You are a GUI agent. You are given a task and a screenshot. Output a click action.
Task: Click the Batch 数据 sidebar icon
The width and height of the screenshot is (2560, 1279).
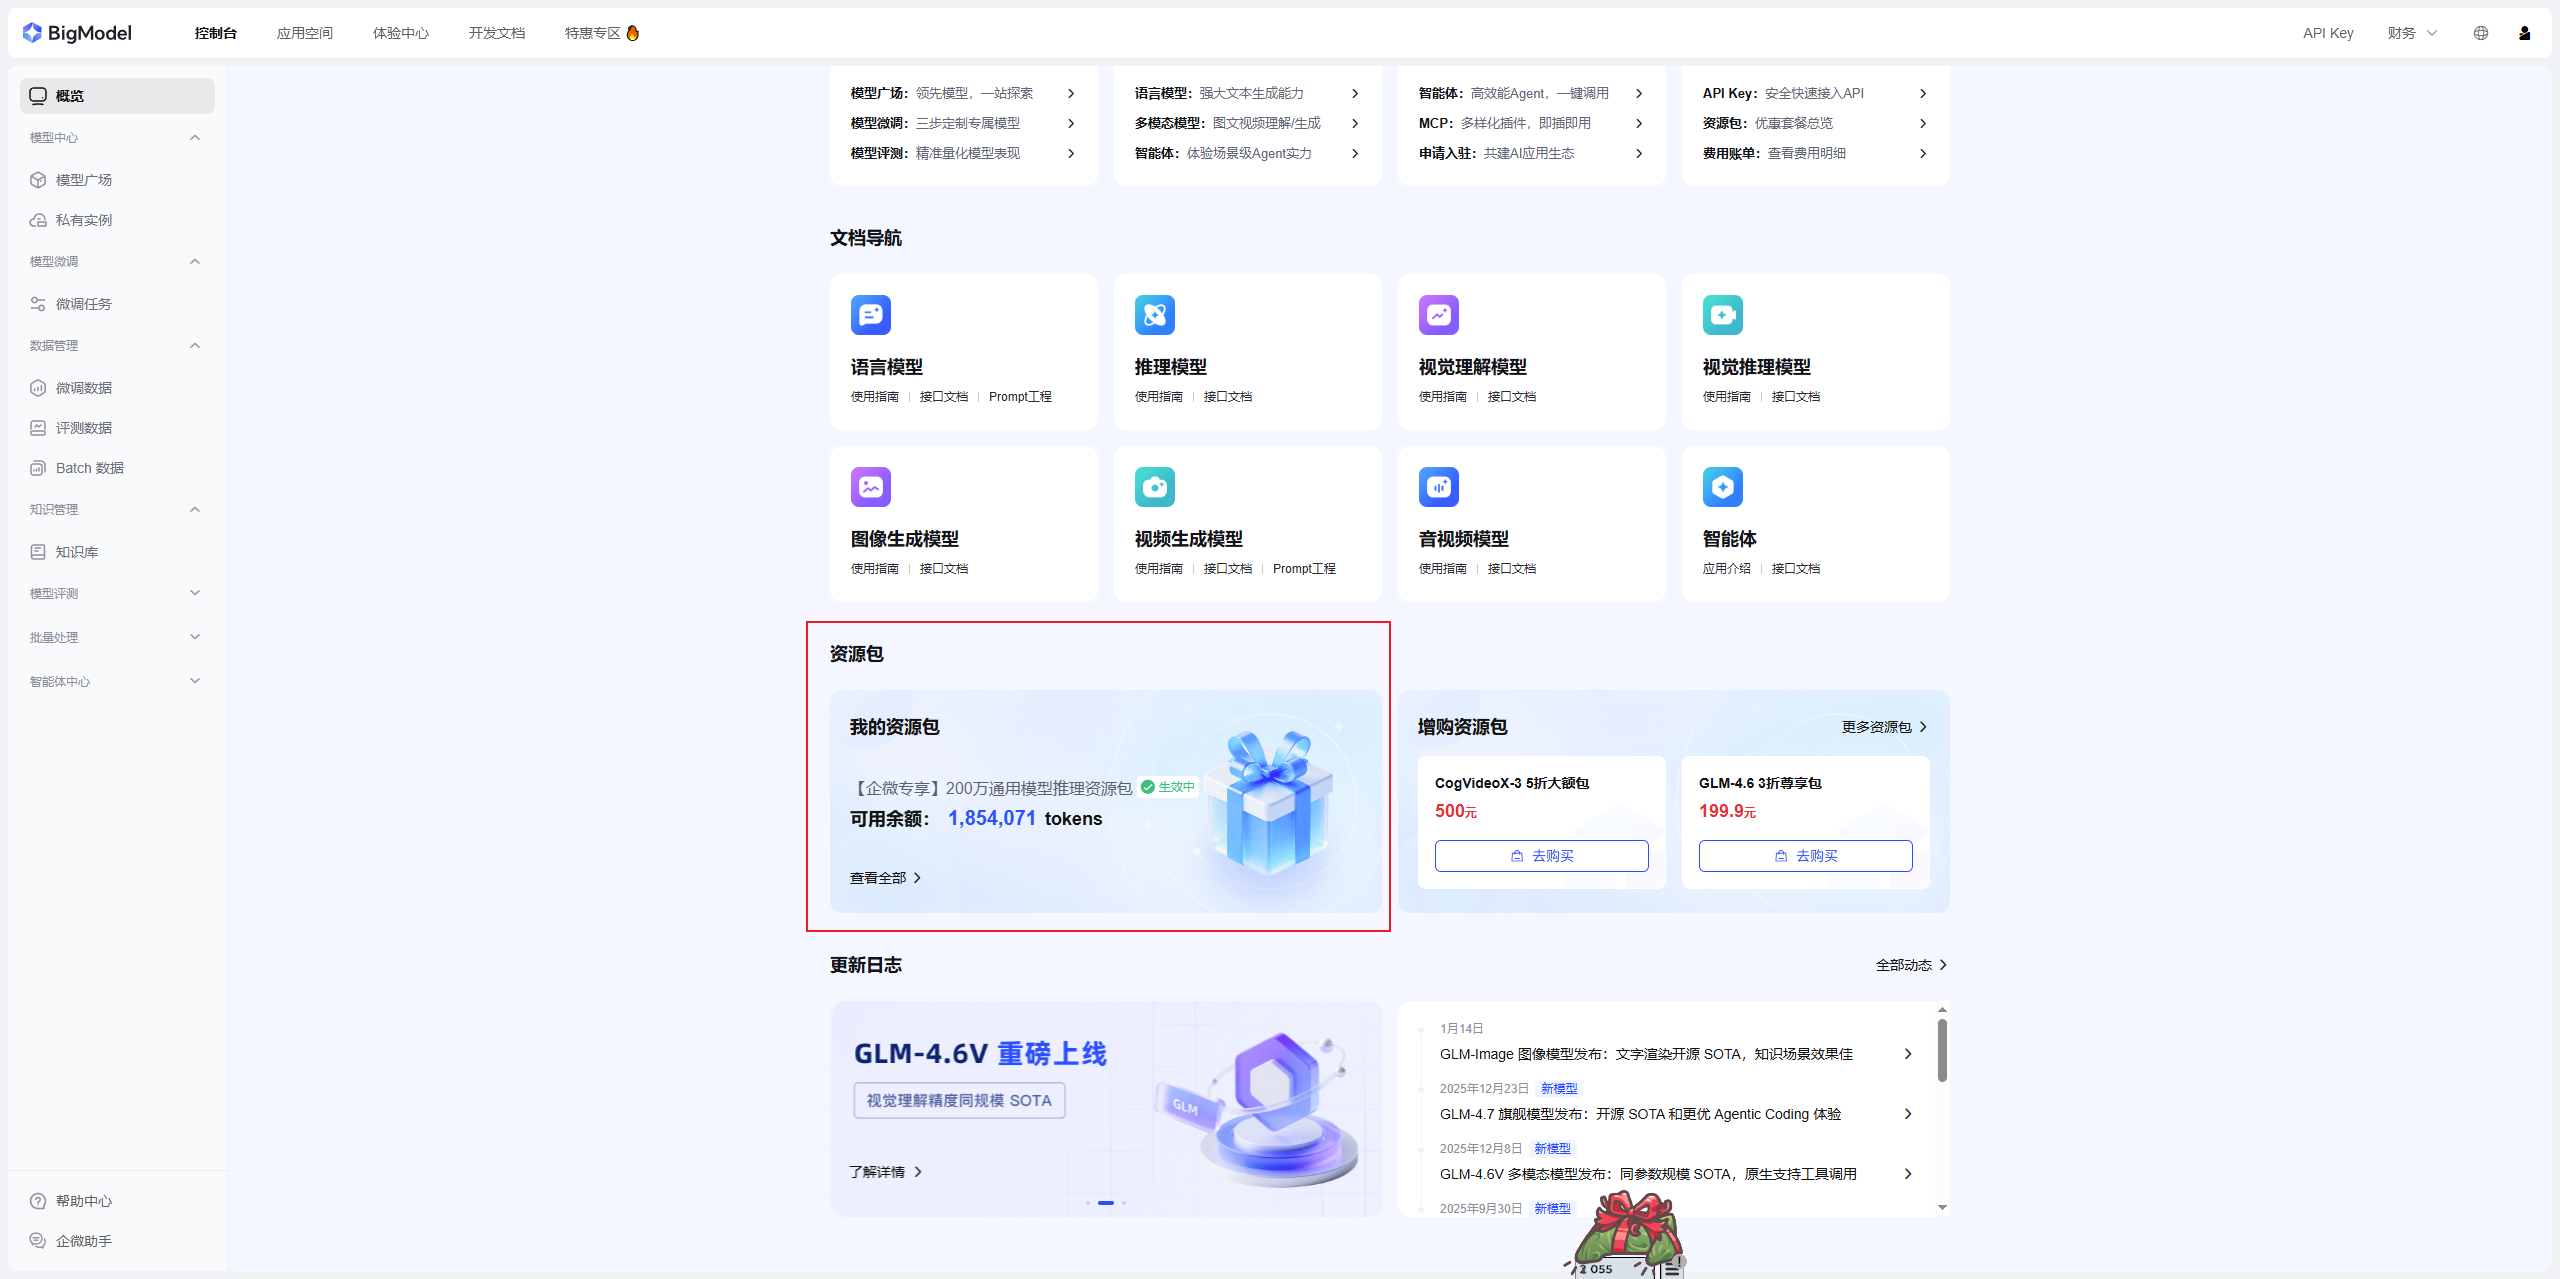pyautogui.click(x=38, y=467)
